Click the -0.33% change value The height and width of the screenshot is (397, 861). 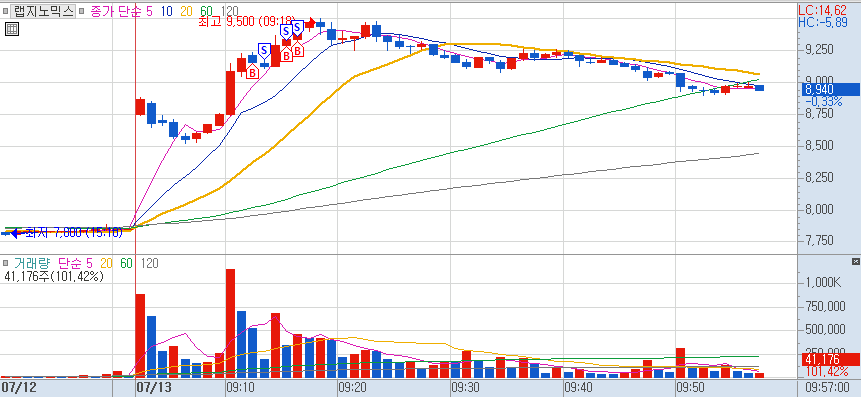tap(824, 101)
